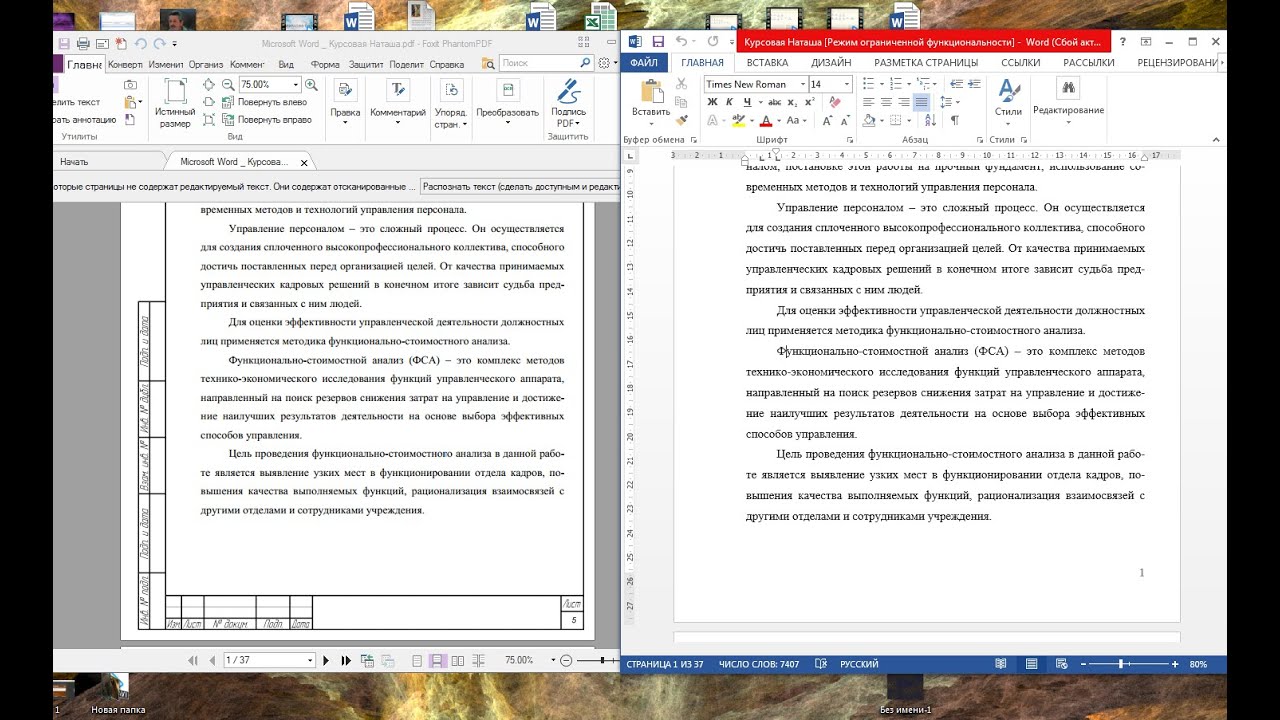Toggle italic (К) formatting in Word
This screenshot has width=1280, height=720.
click(730, 102)
